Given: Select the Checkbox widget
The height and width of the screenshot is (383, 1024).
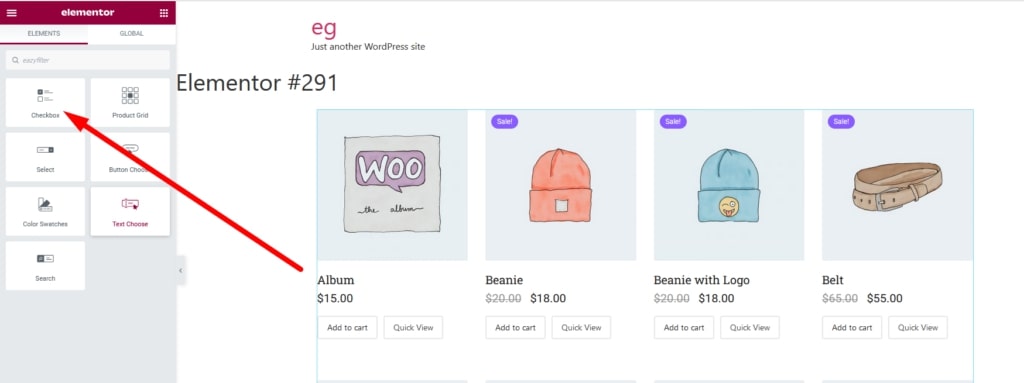Looking at the screenshot, I should click(x=45, y=103).
